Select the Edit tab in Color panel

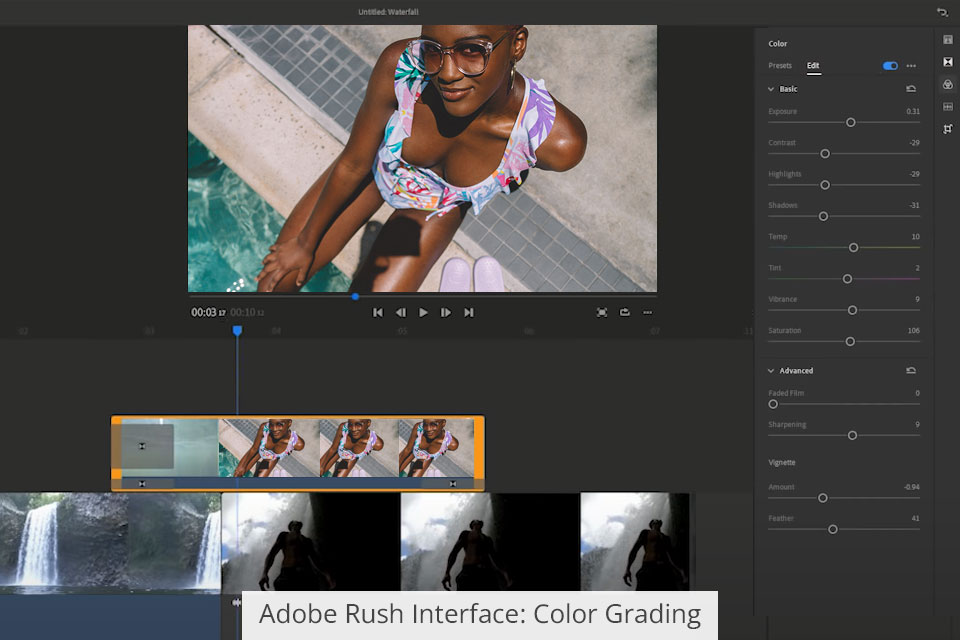click(x=813, y=66)
